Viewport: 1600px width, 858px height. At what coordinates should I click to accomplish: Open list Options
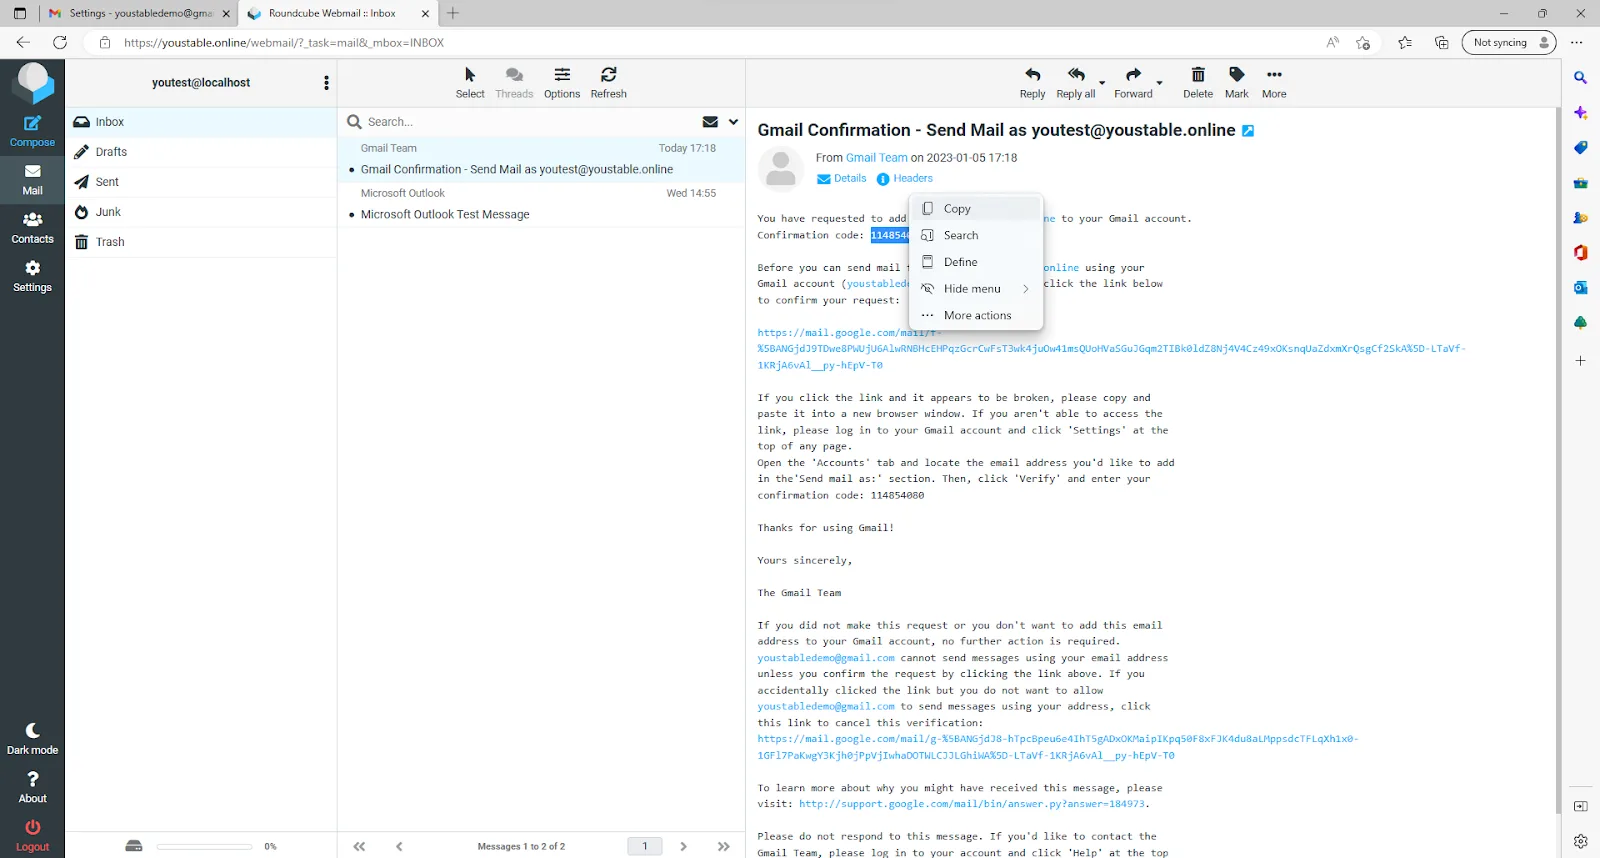562,83
